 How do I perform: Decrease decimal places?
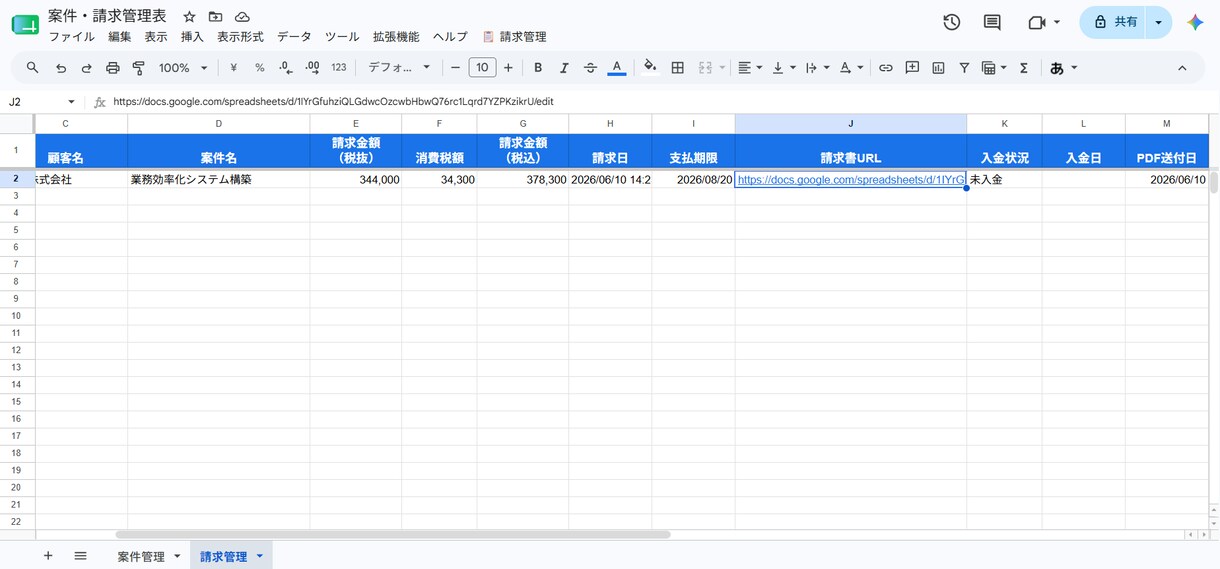pyautogui.click(x=286, y=68)
